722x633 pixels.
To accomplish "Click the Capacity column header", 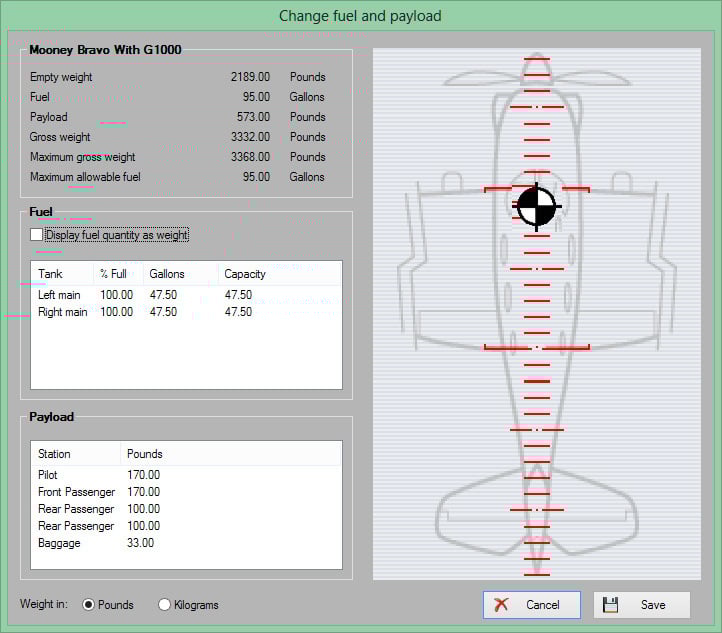I will (x=279, y=274).
